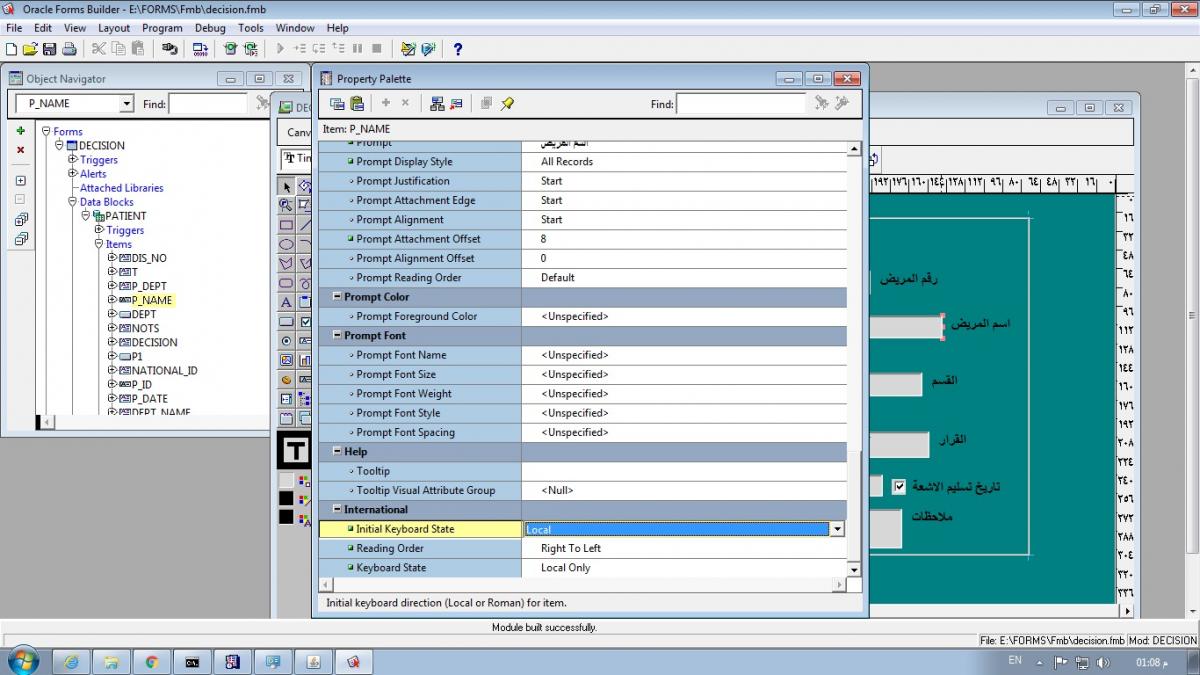Click the Copy Properties icon in Property Palette
The image size is (1200, 675).
tap(338, 103)
